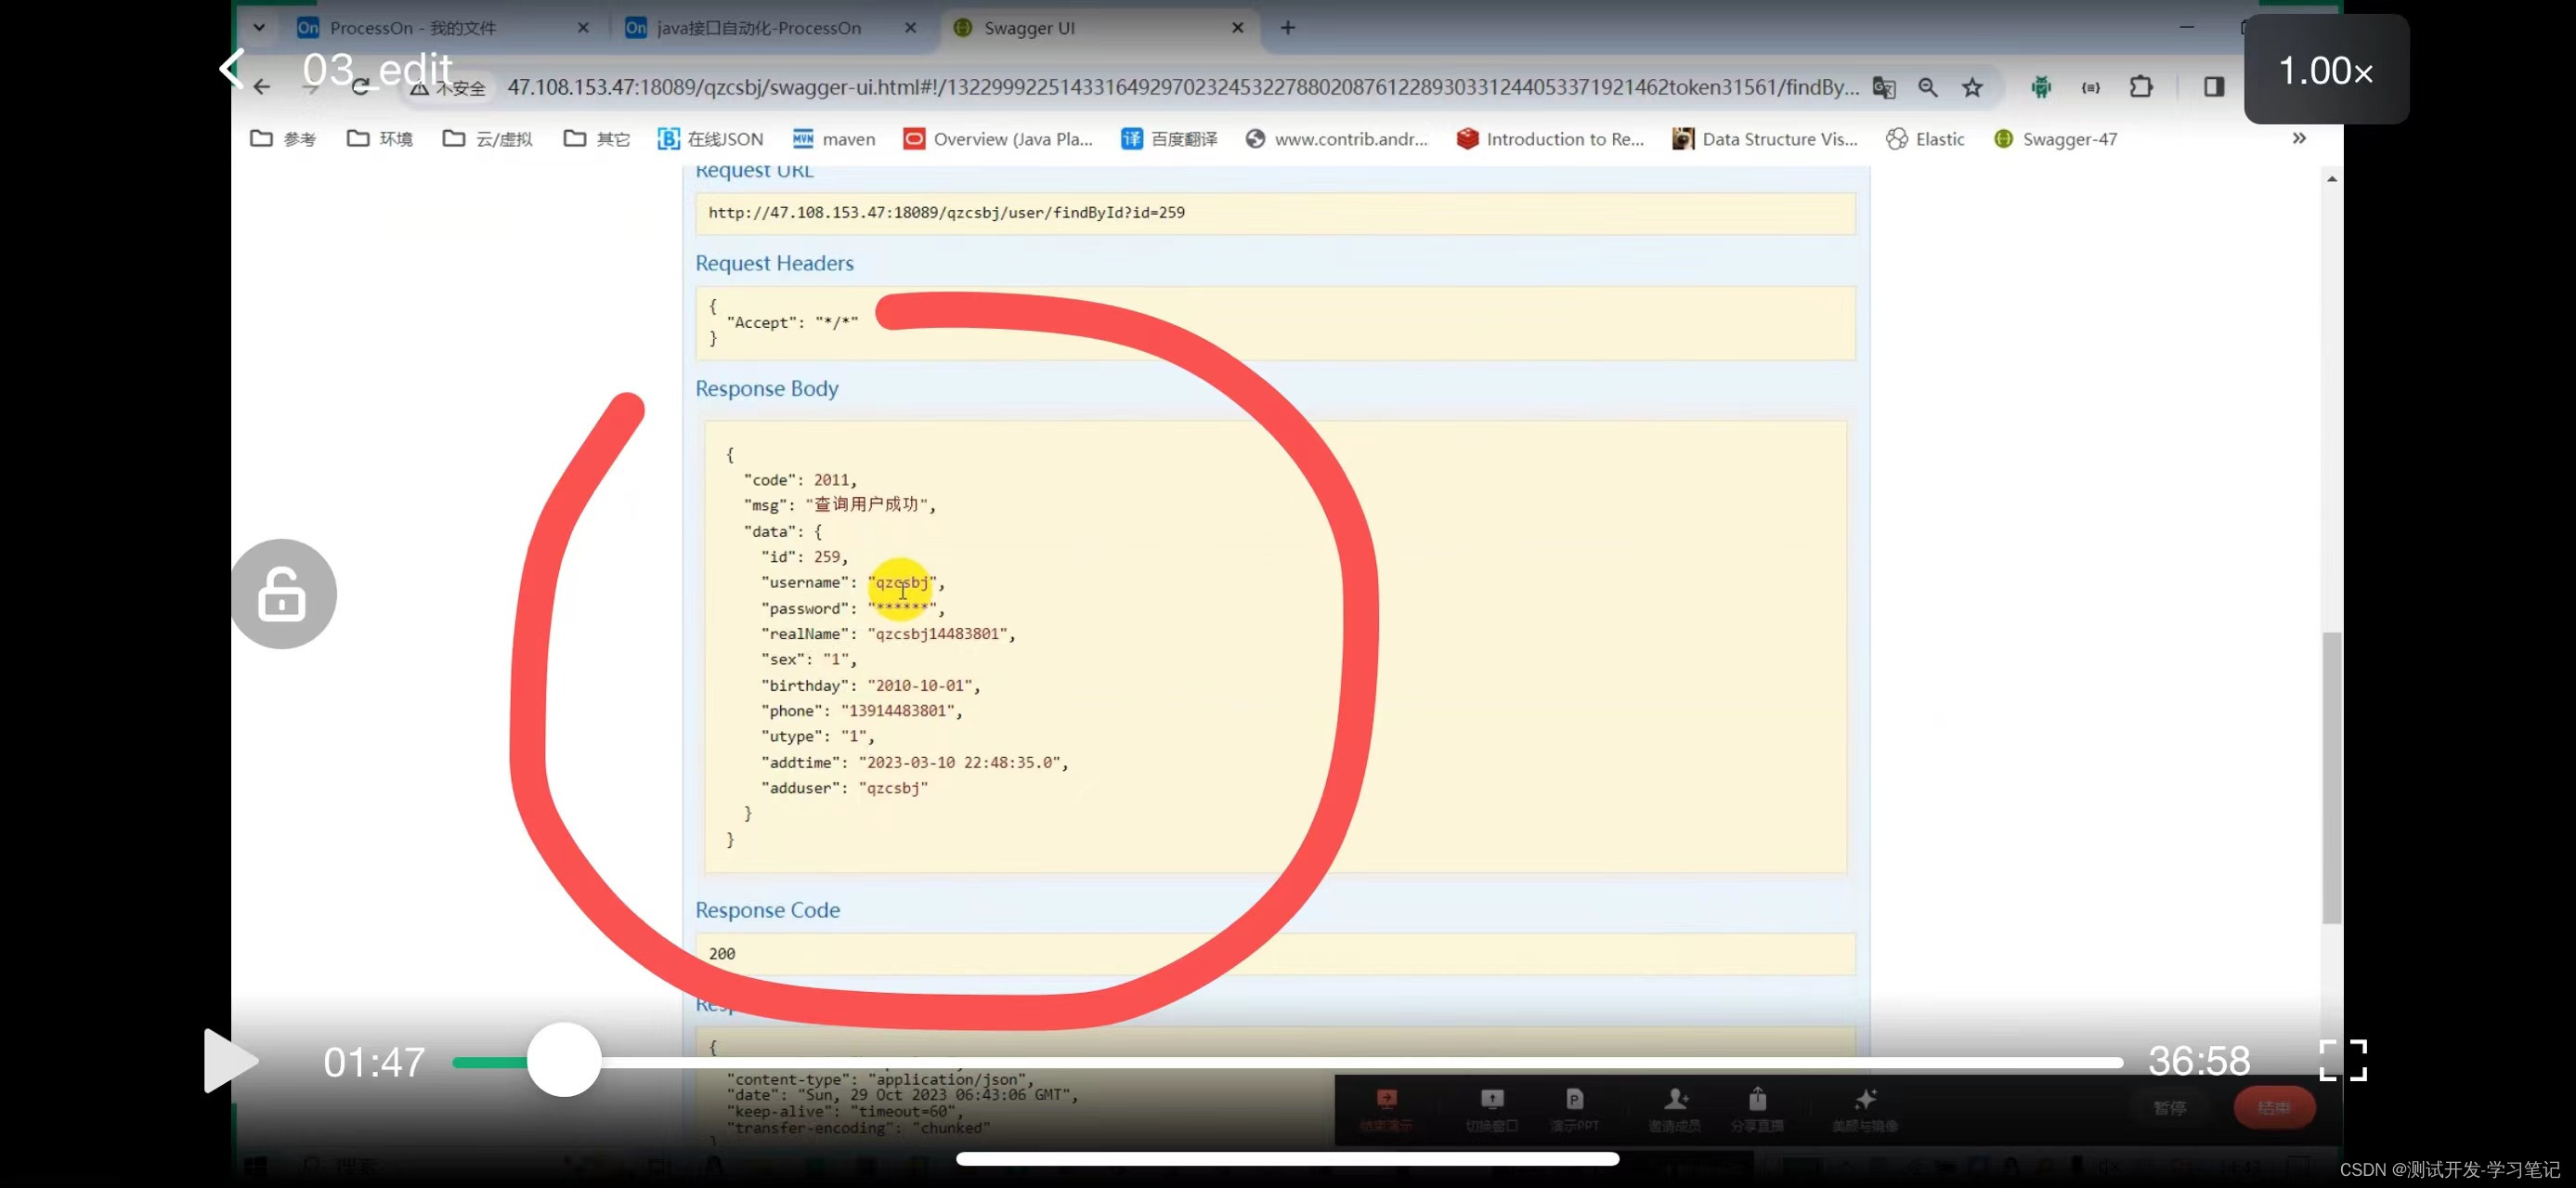The image size is (2576, 1188).
Task: Open the Elastic bookmark
Action: 1925,139
